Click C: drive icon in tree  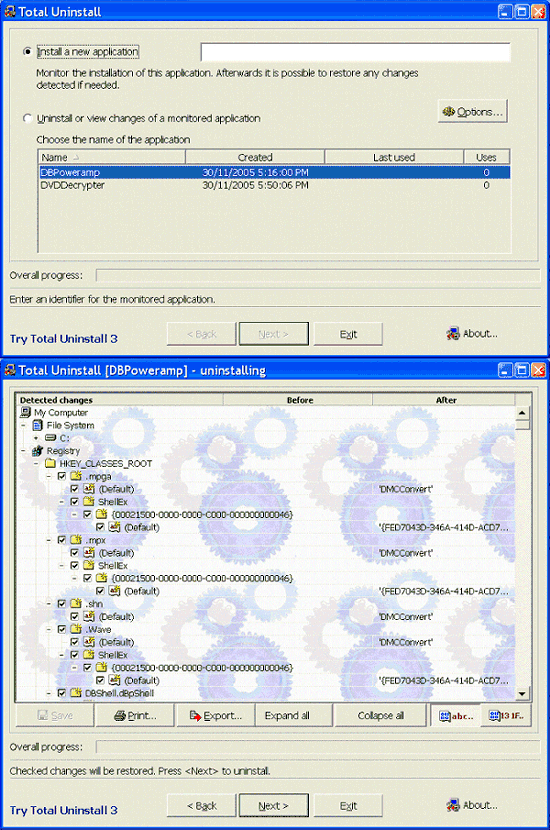coord(50,438)
